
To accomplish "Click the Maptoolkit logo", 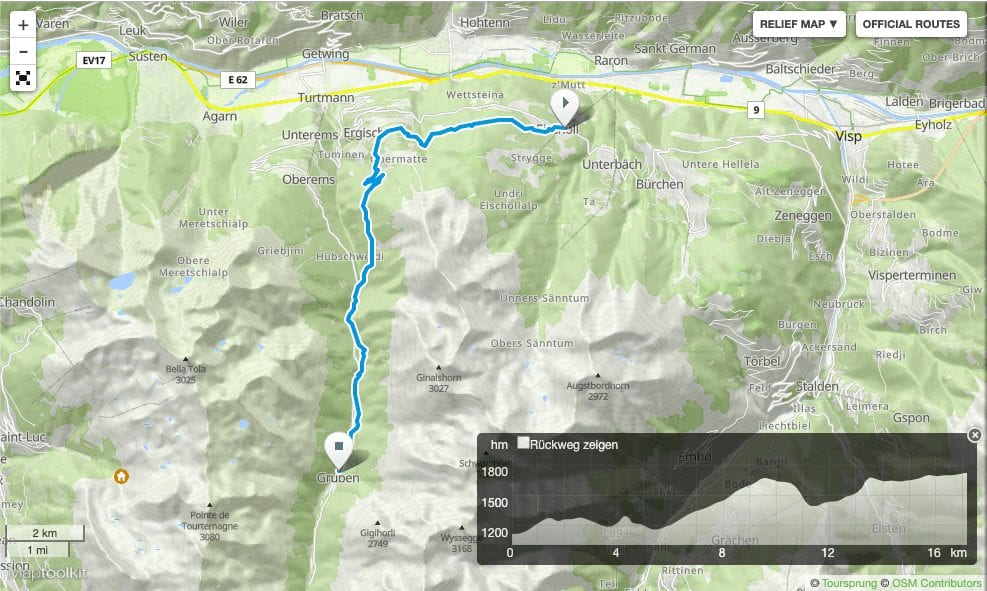I will [x=43, y=573].
